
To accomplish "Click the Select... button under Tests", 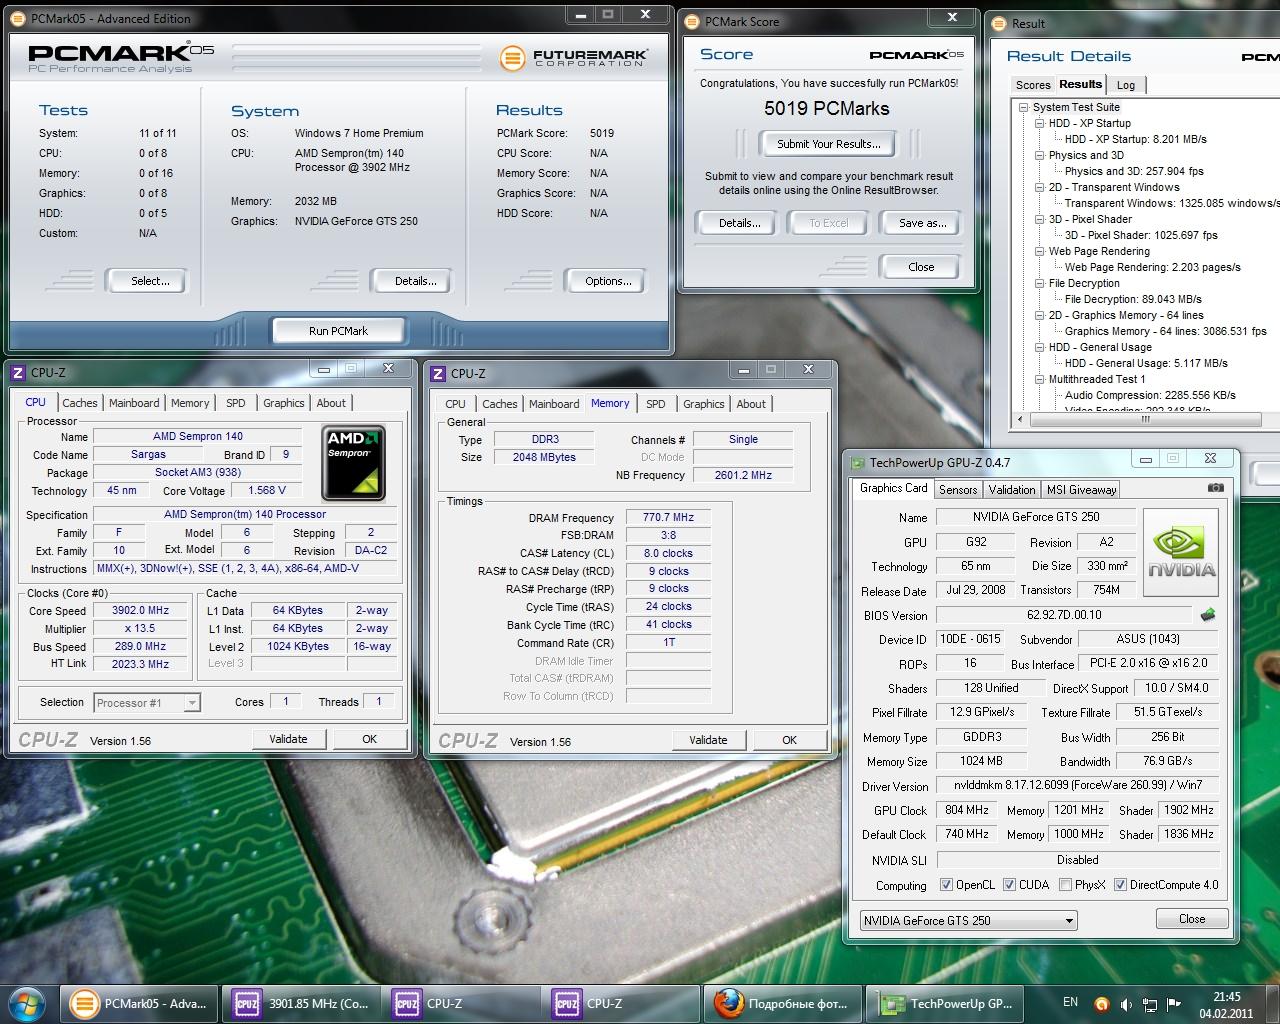I will tap(150, 281).
